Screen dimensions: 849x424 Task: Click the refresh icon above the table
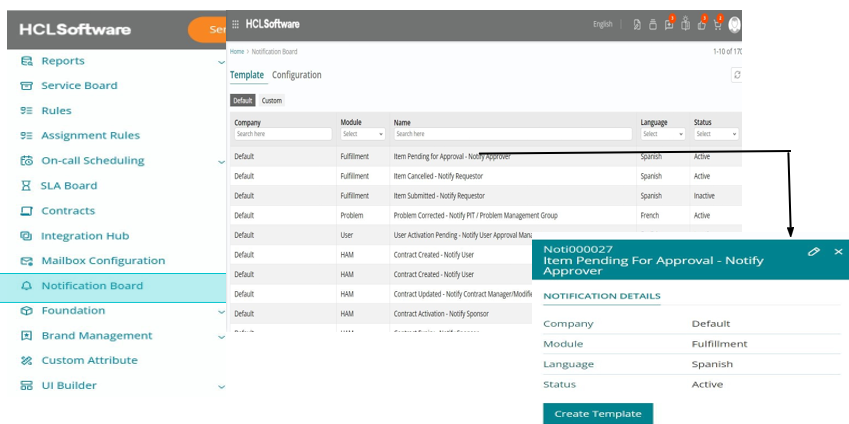coord(736,75)
